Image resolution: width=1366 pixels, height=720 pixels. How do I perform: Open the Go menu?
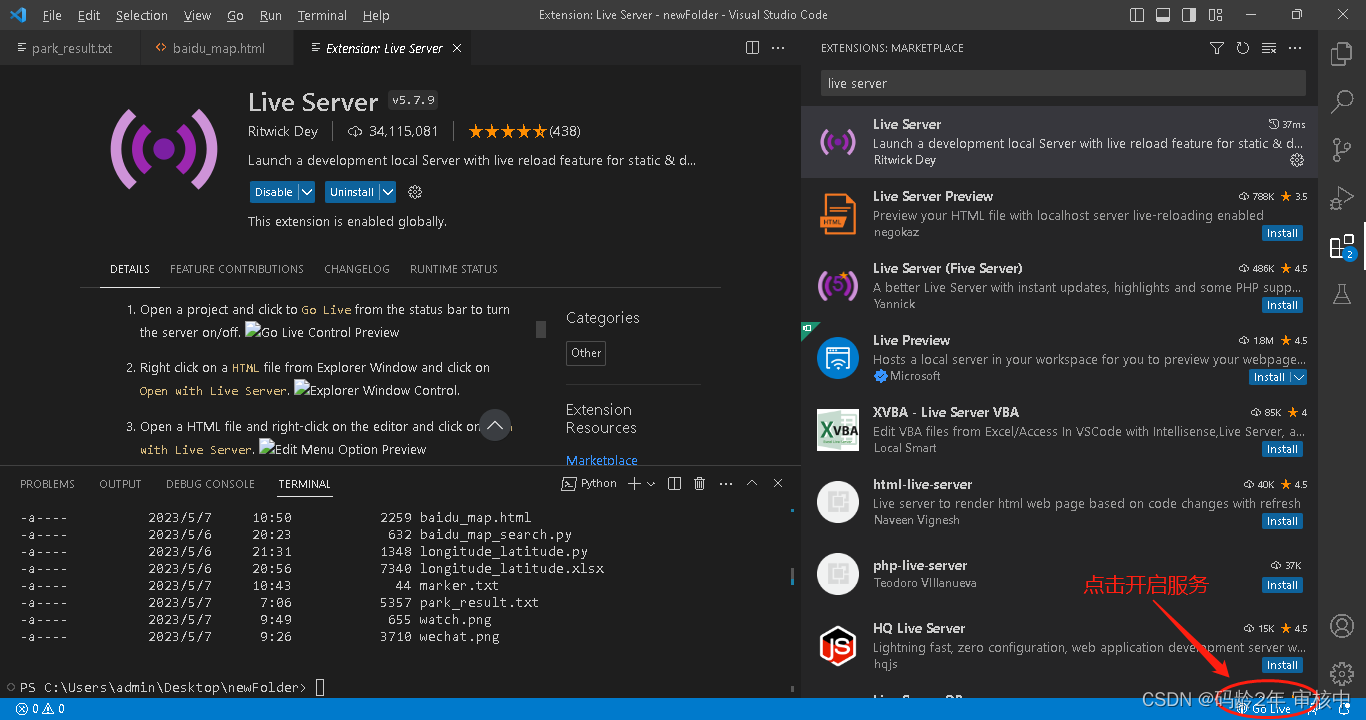point(235,15)
